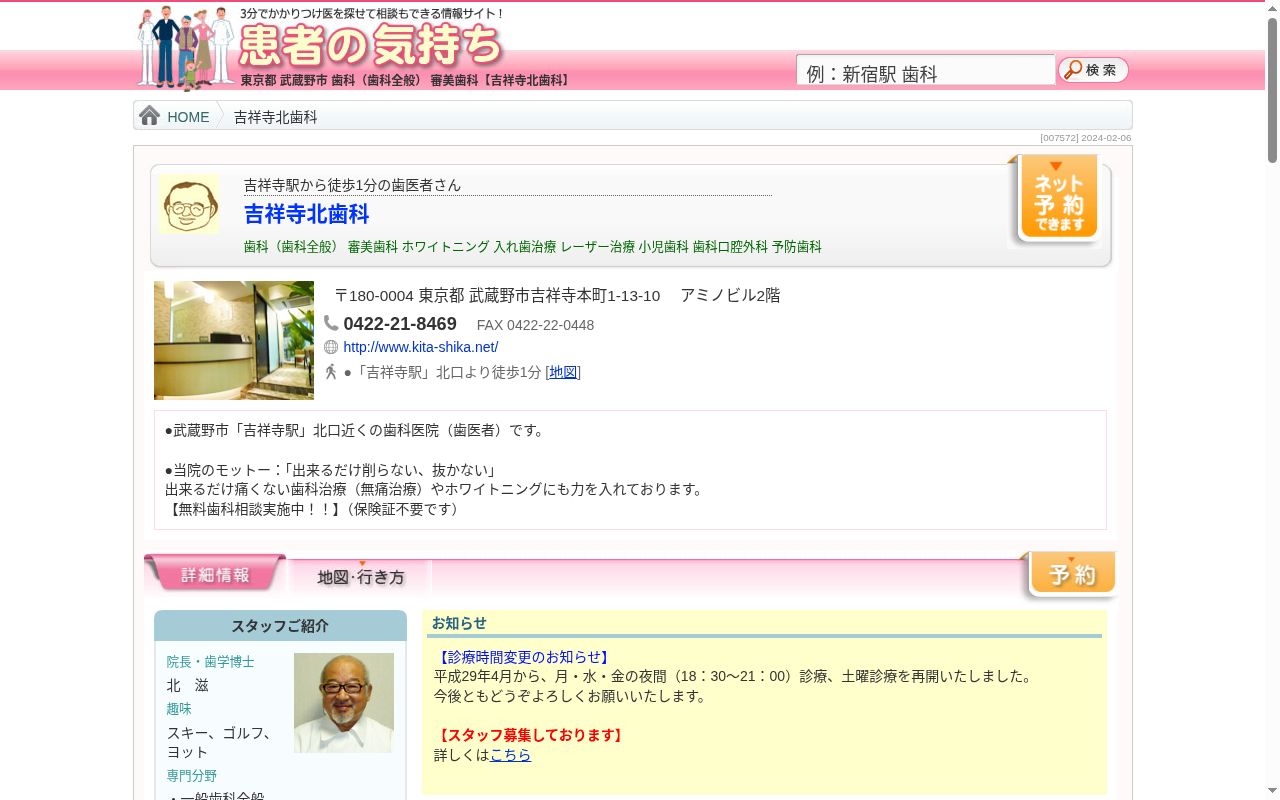This screenshot has height=800, width=1280.
Task: Click the 【無料歯科相談実施中！！】 description line
Action: point(314,509)
